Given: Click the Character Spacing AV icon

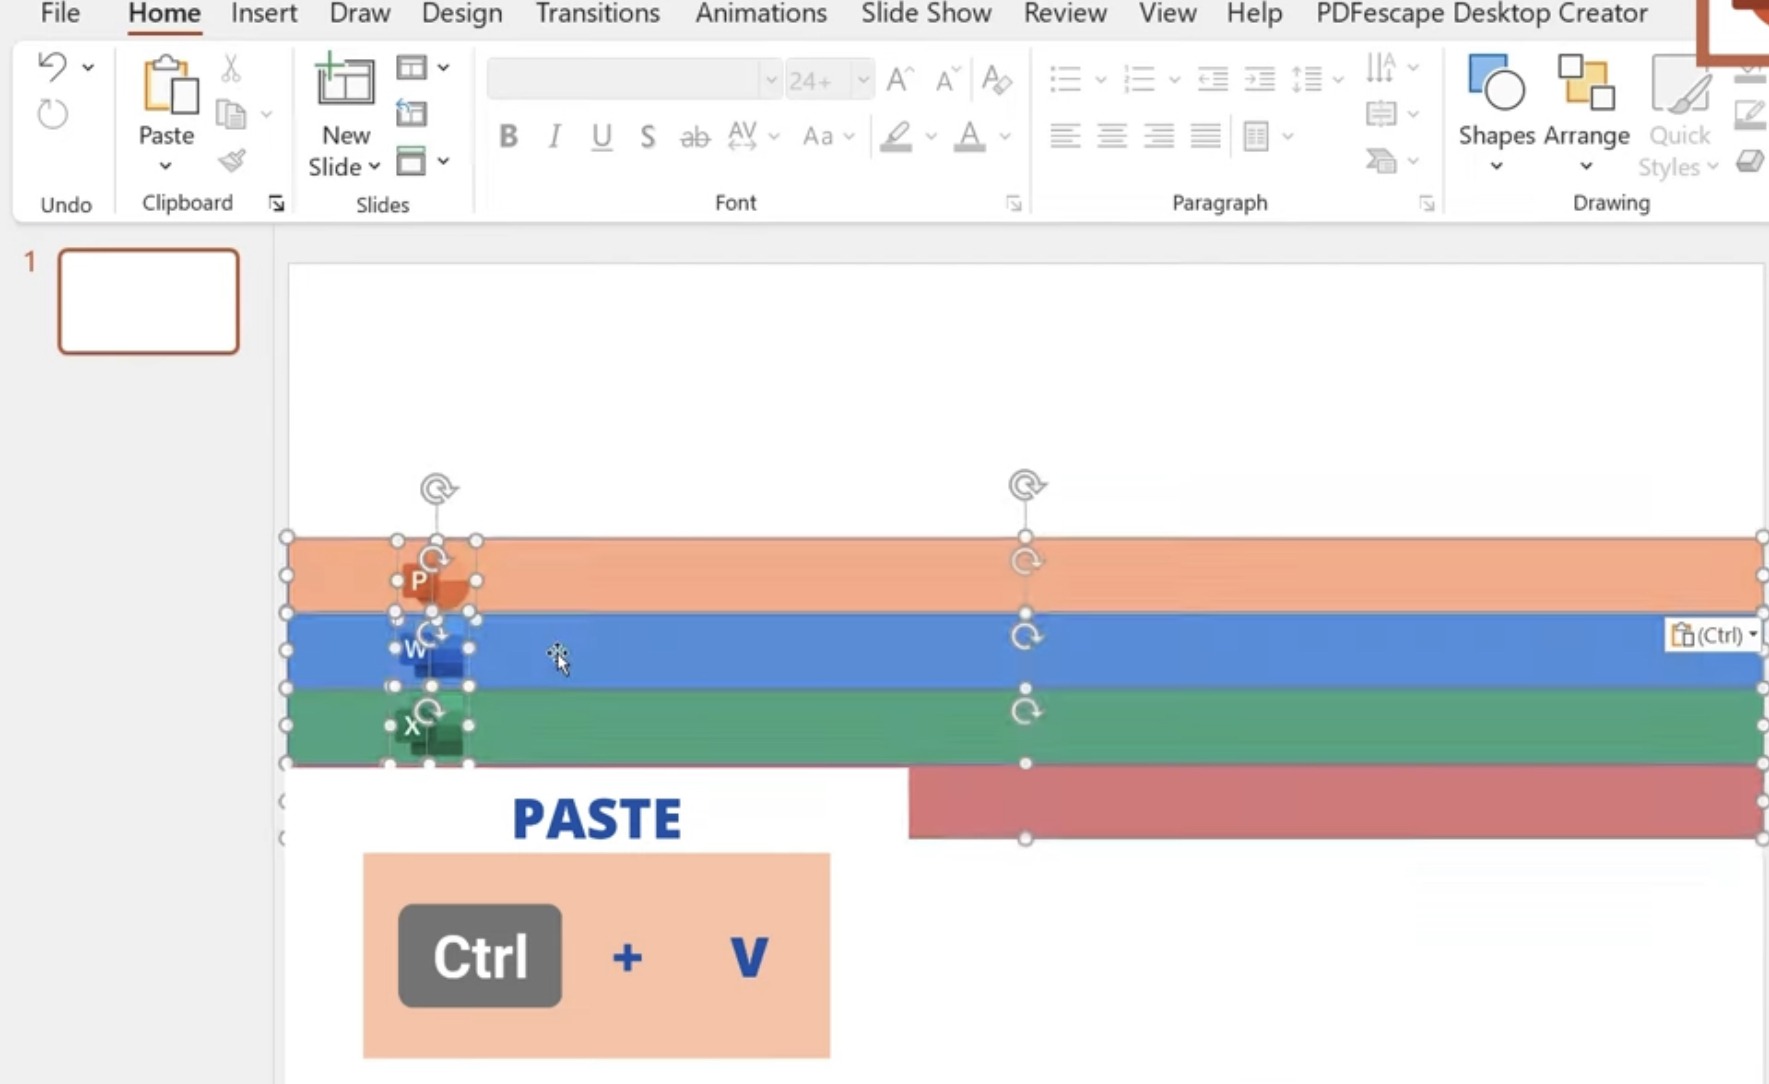Looking at the screenshot, I should [742, 136].
